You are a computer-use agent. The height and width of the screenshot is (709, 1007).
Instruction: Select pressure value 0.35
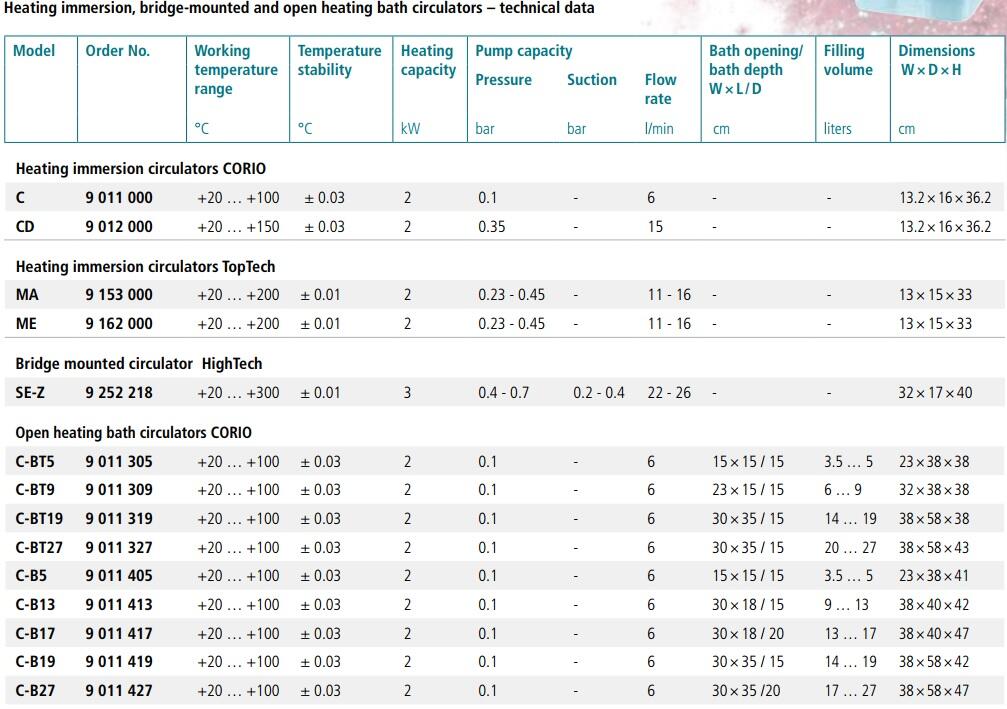491,227
